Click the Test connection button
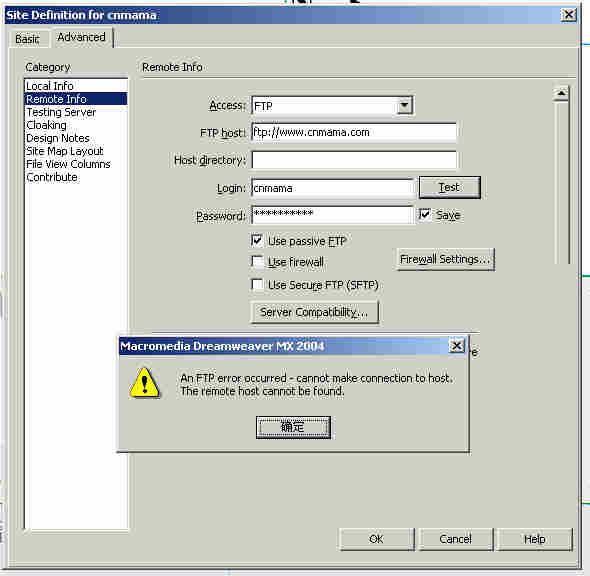The height and width of the screenshot is (576, 590). 449,187
